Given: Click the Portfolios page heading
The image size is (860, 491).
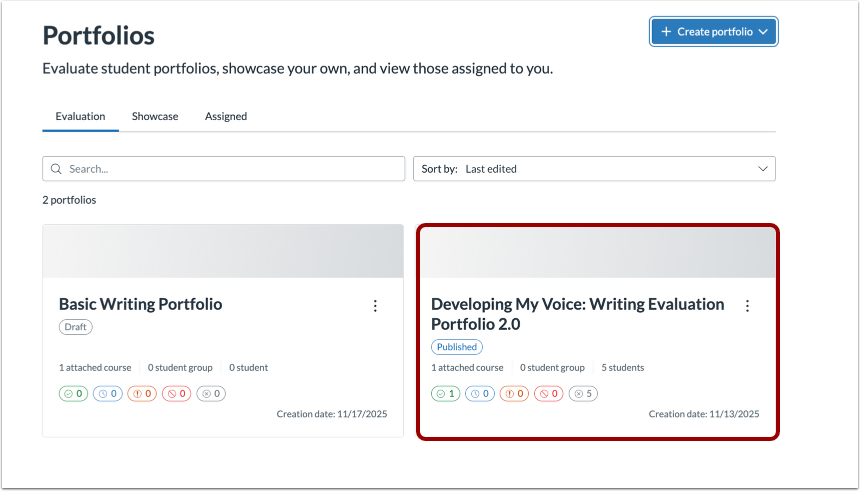Looking at the screenshot, I should coord(99,36).
